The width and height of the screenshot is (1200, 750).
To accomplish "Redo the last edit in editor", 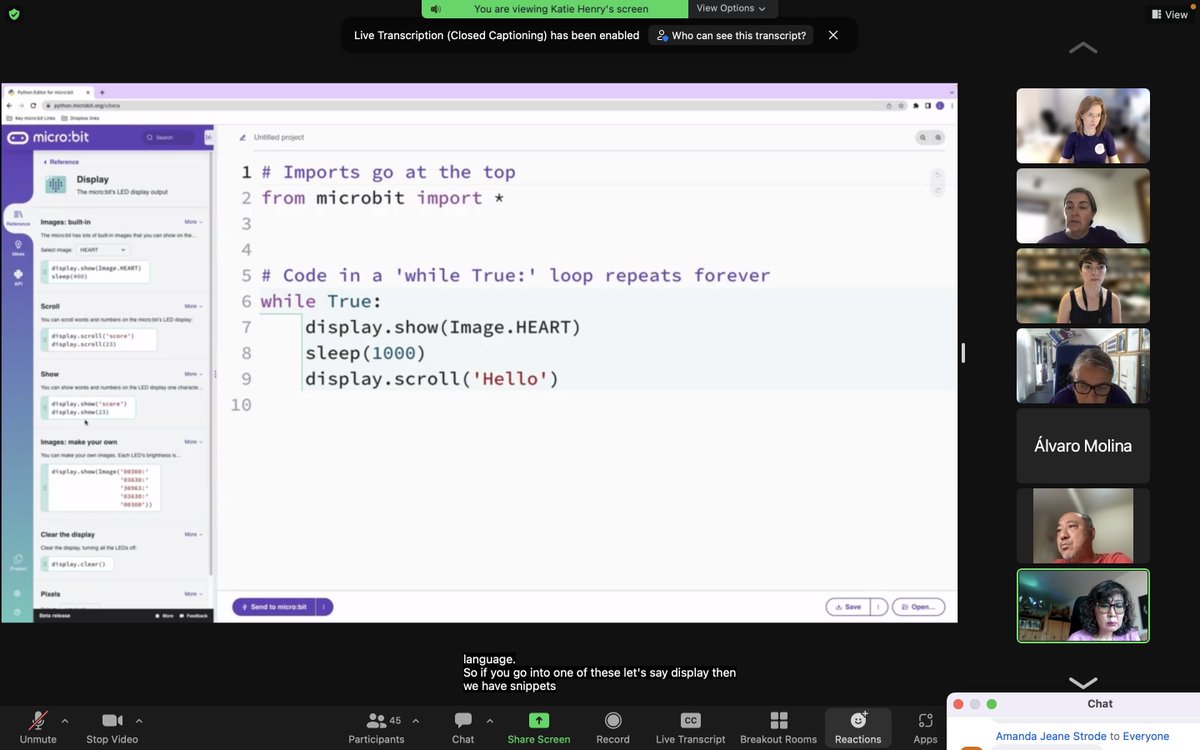I will (x=937, y=190).
